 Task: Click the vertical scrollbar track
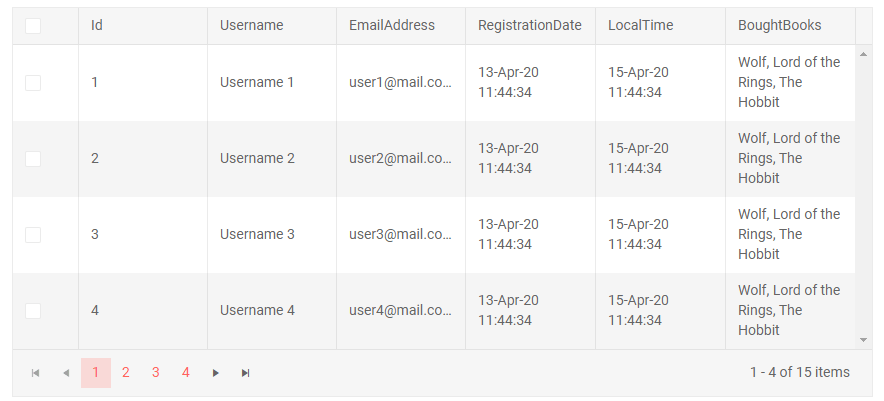(x=863, y=200)
